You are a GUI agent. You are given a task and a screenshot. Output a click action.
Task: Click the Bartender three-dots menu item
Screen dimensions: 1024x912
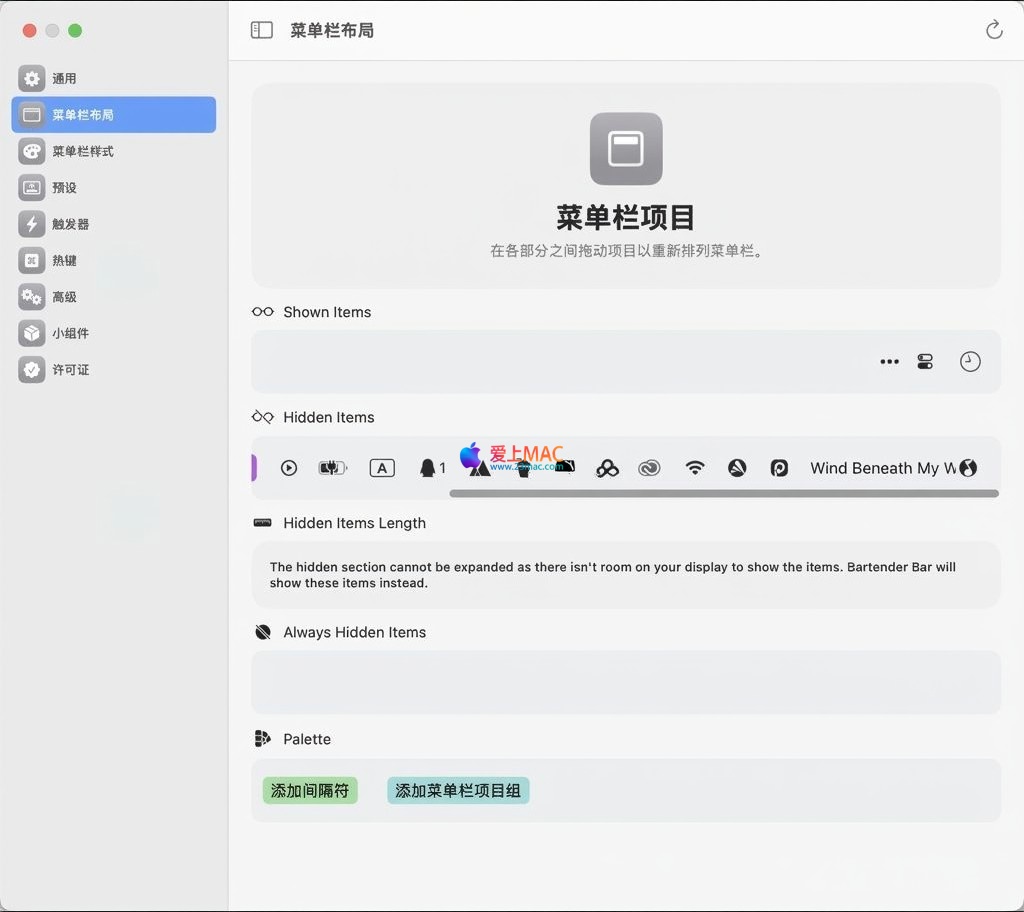[x=889, y=362]
